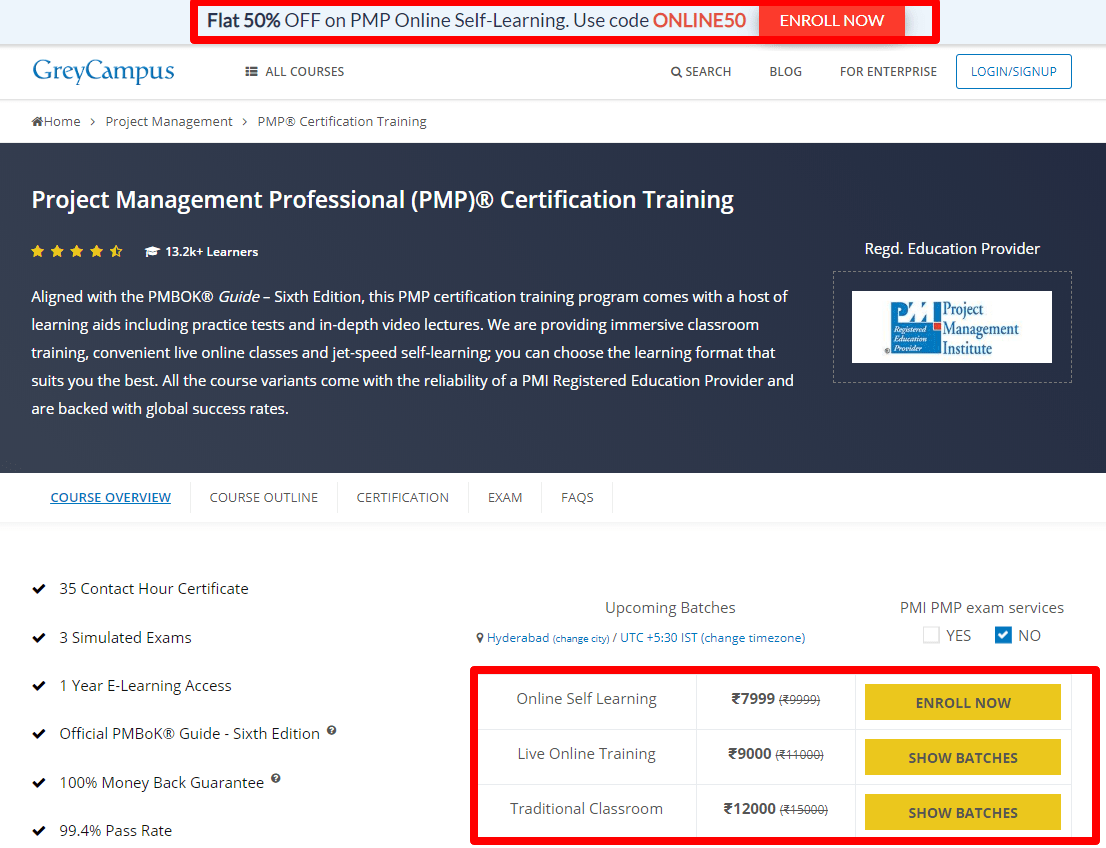Switch to CERTIFICATION tab
Screen dimensions: 1106x848
click(x=403, y=497)
